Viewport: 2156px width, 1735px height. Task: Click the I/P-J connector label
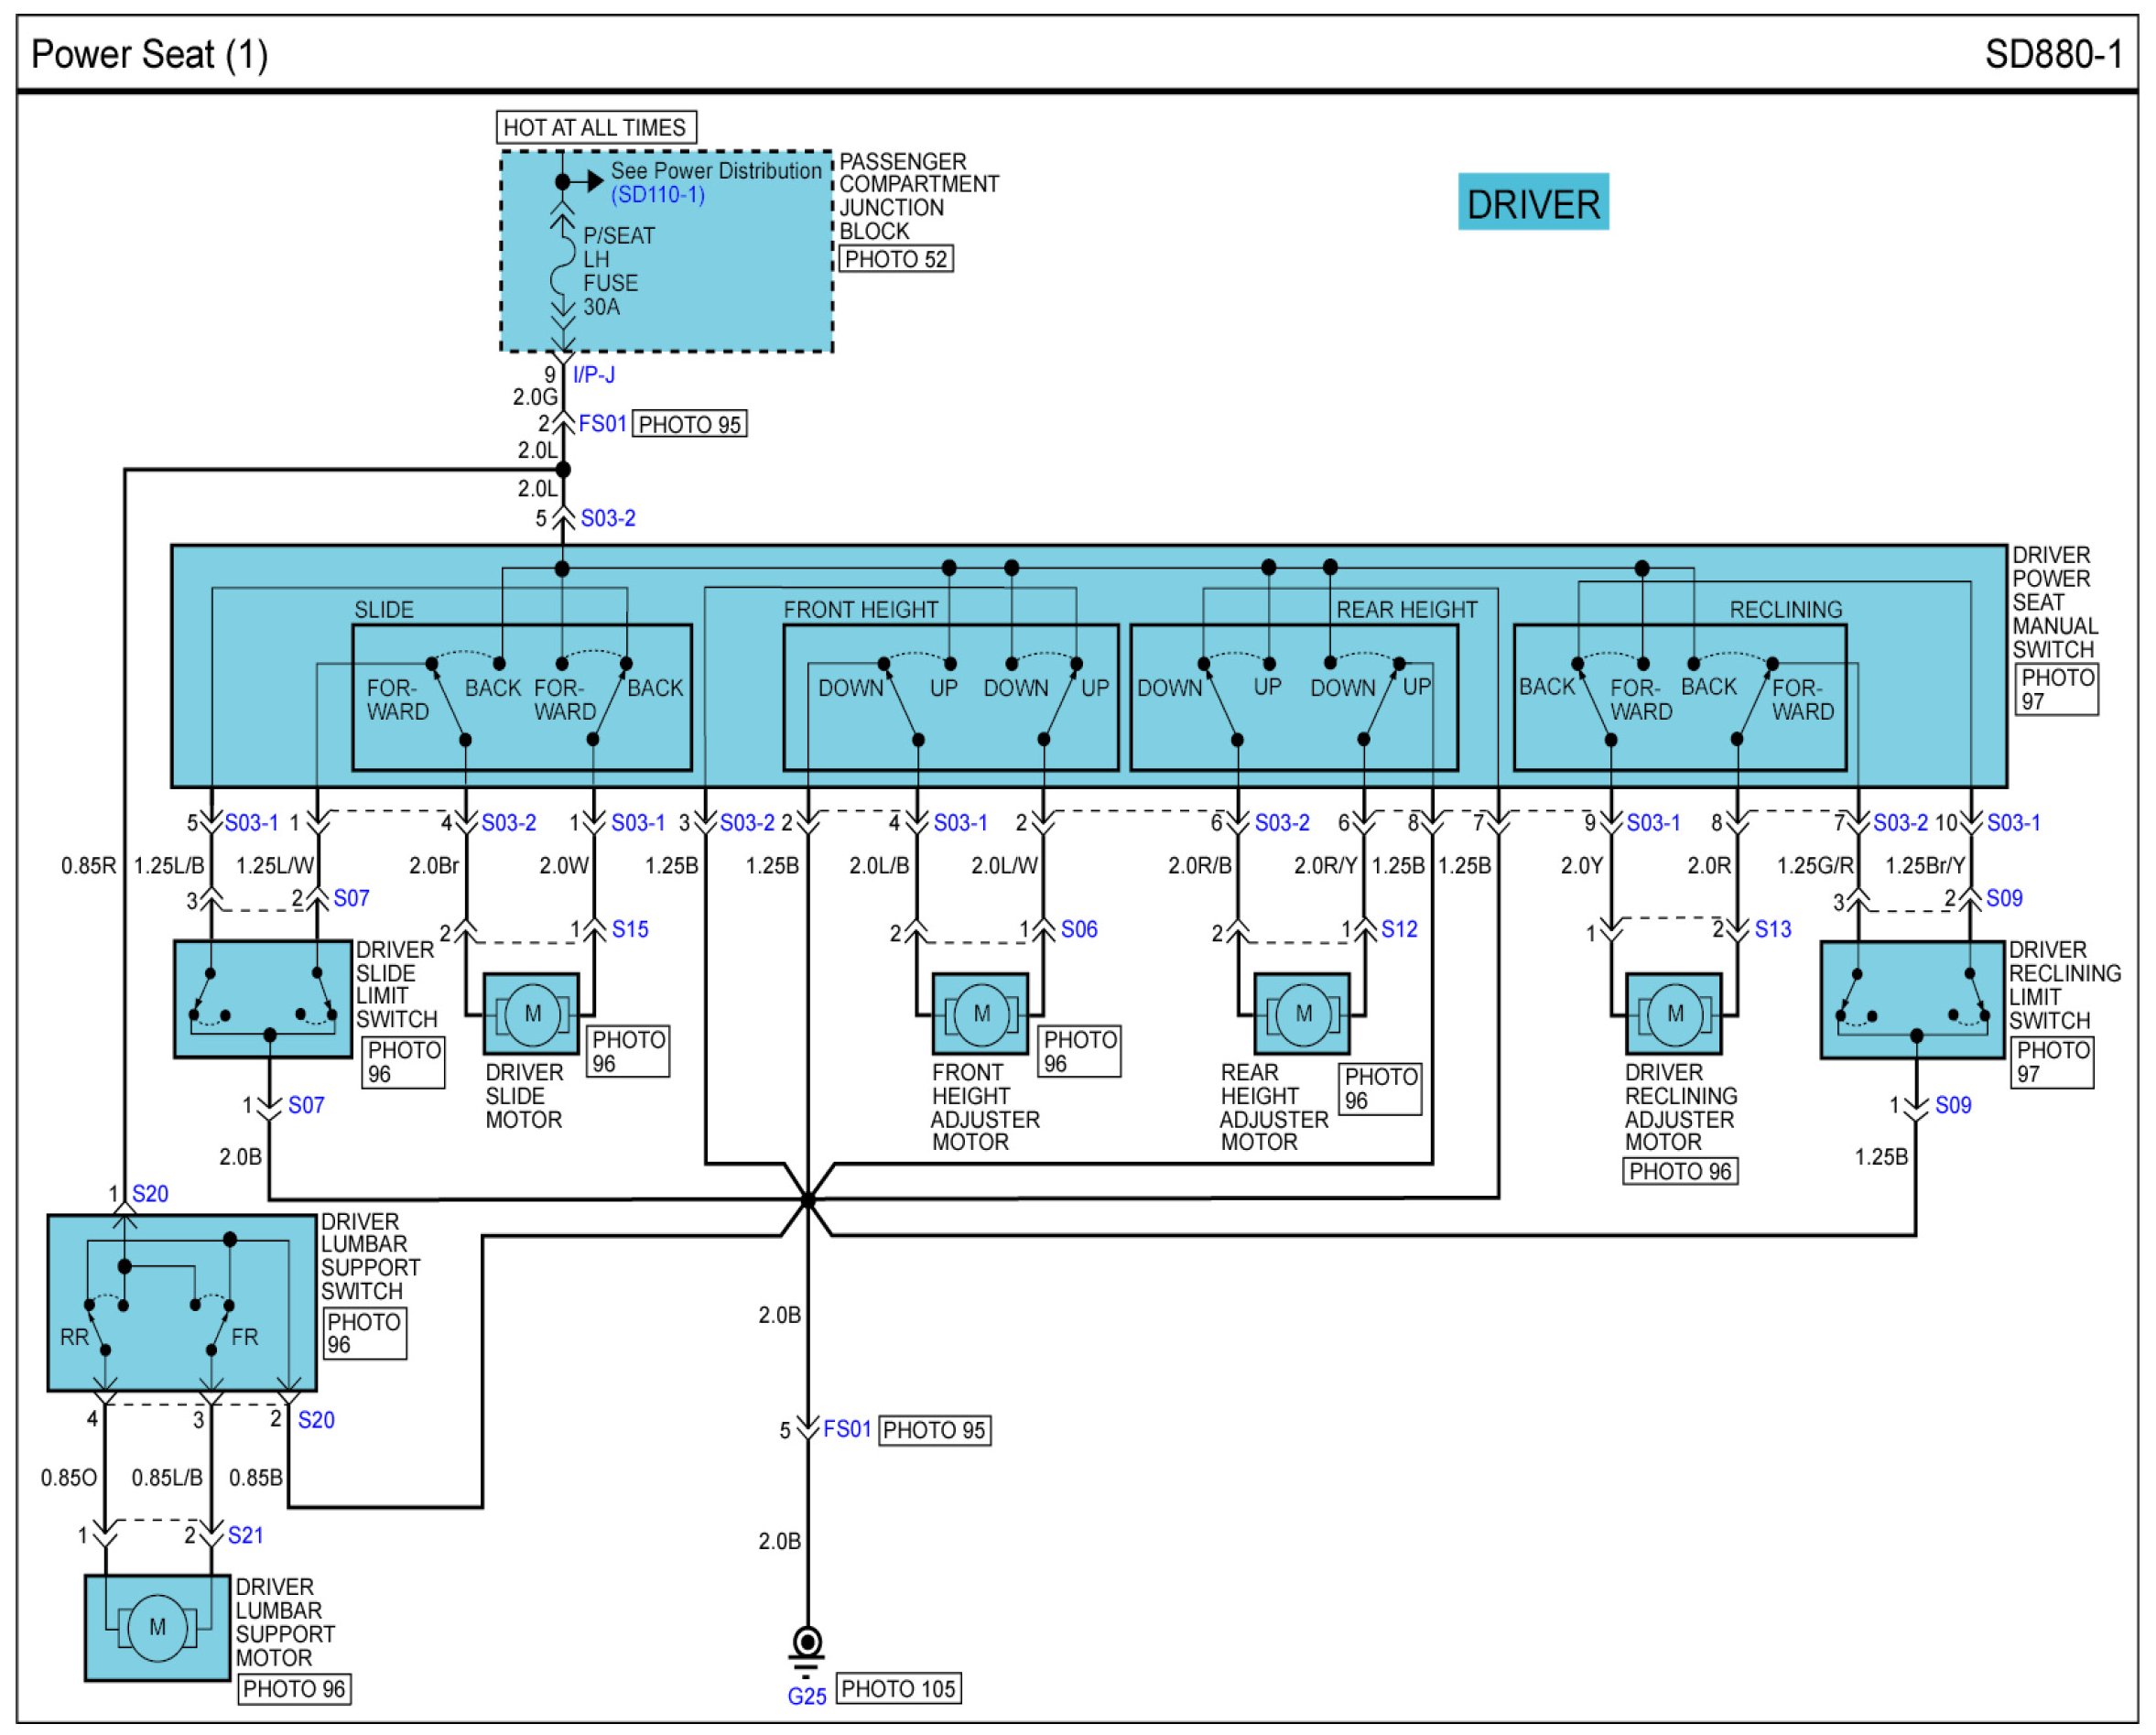594,374
